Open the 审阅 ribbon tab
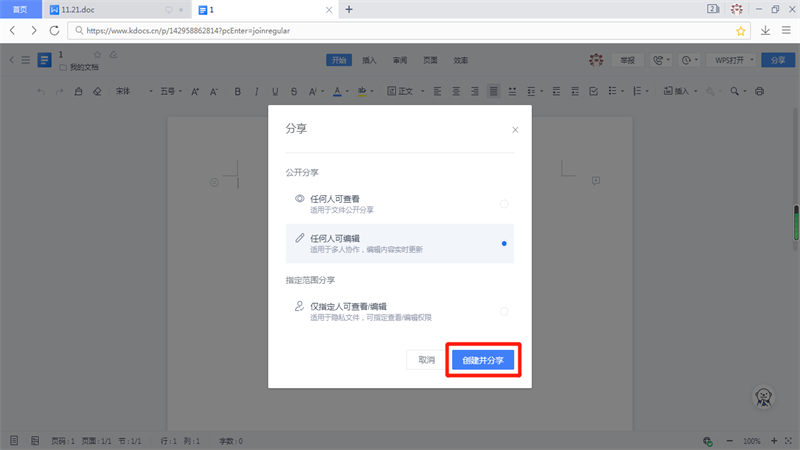Screen dimensions: 800x450 (x=400, y=60)
